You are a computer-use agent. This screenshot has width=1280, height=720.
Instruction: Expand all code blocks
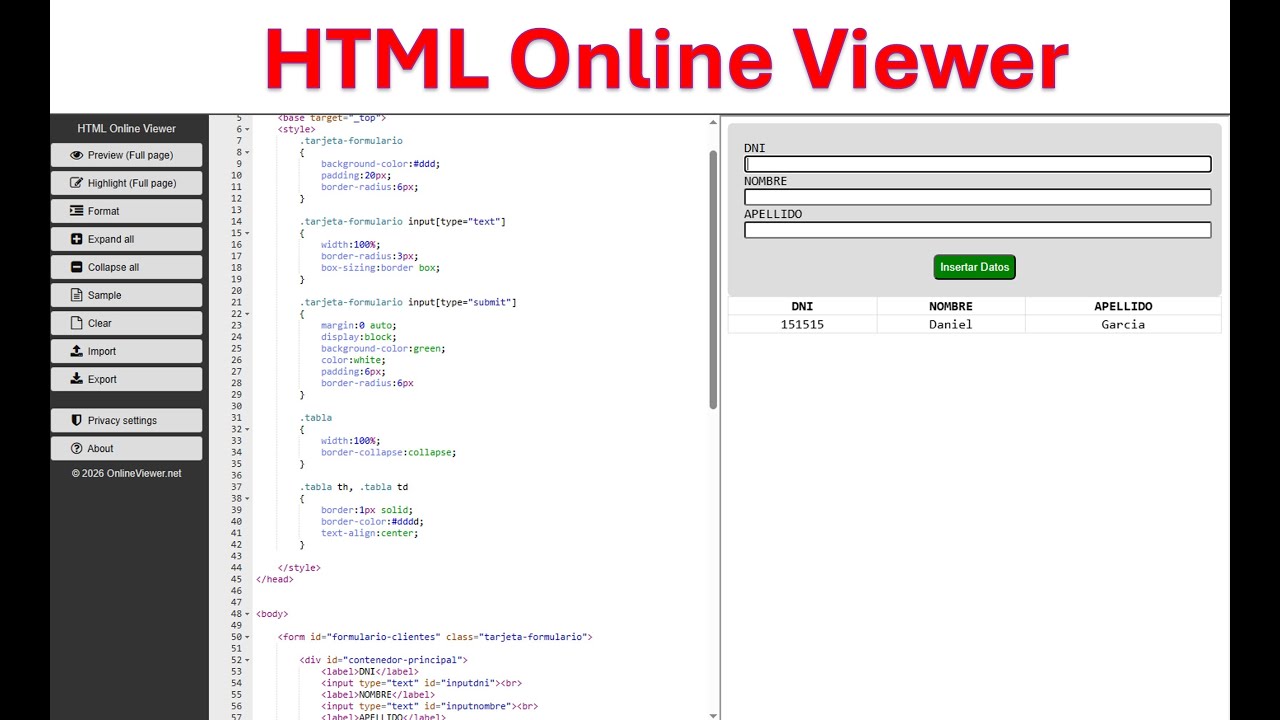[126, 239]
